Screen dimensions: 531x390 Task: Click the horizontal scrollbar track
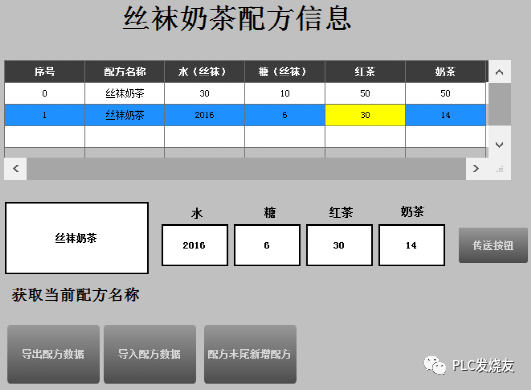[x=246, y=168]
